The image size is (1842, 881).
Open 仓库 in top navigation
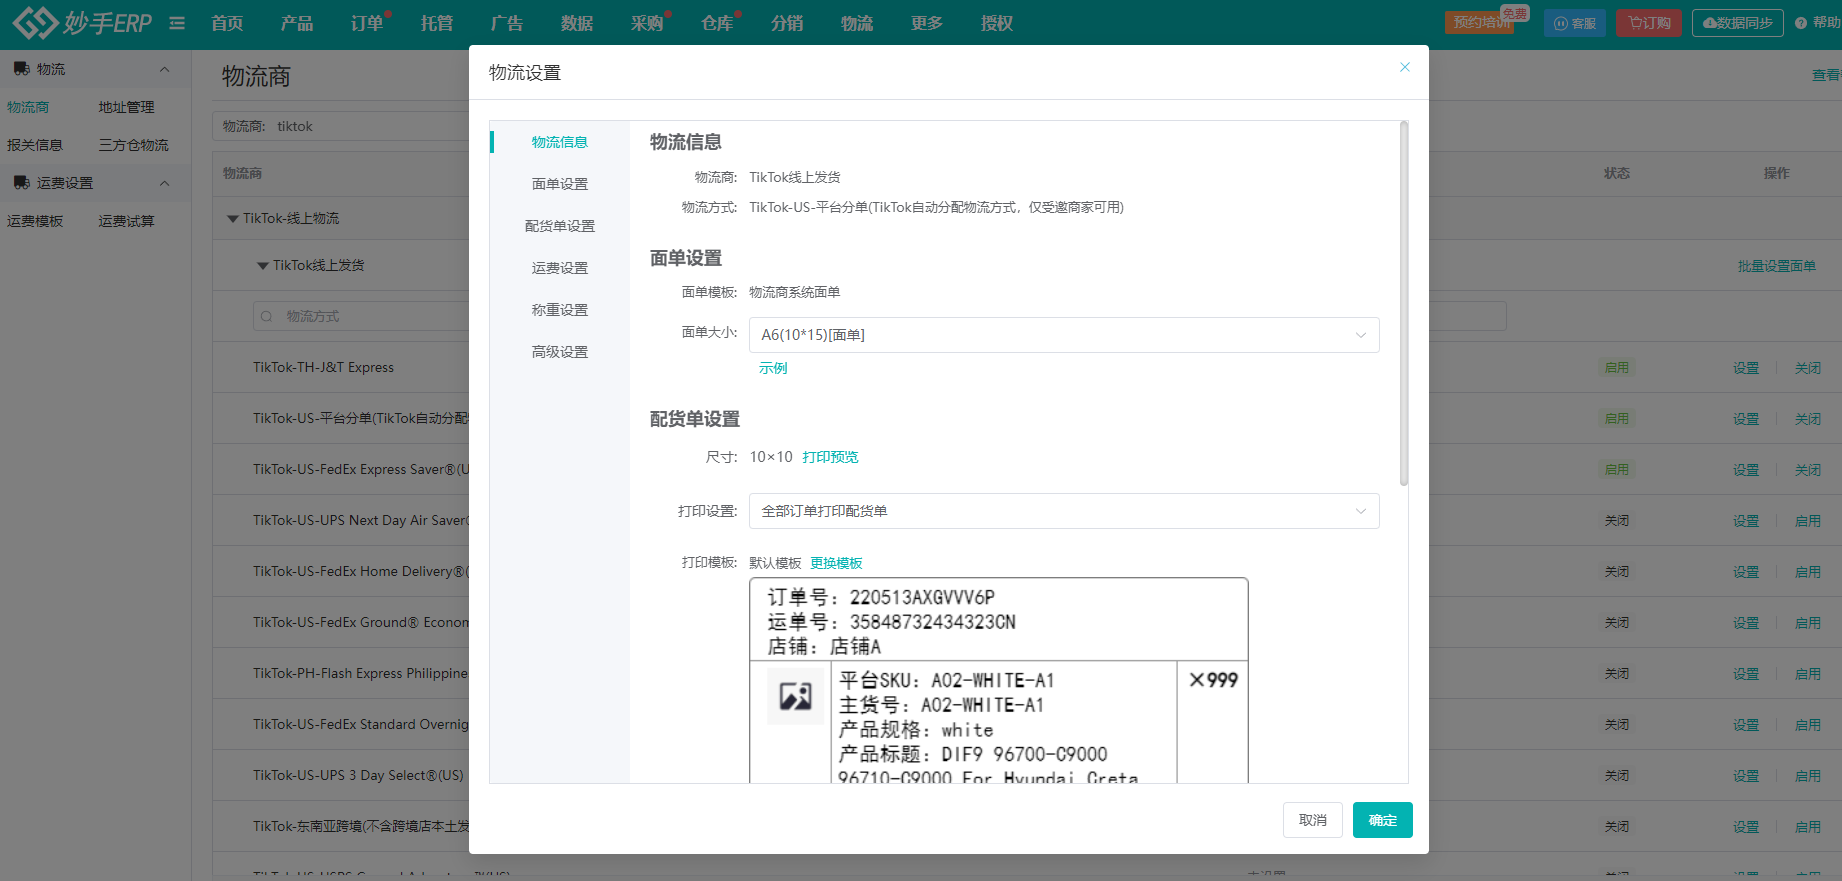(717, 23)
